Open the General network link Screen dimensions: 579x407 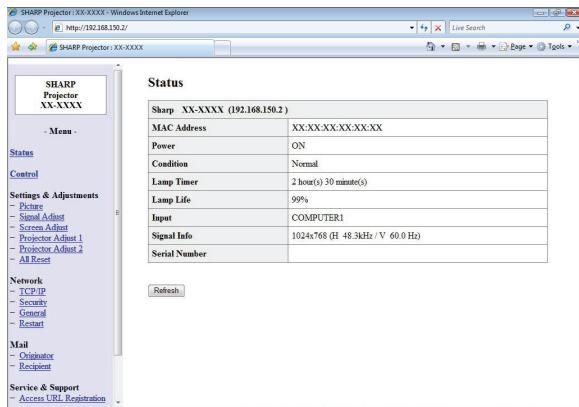(33, 313)
